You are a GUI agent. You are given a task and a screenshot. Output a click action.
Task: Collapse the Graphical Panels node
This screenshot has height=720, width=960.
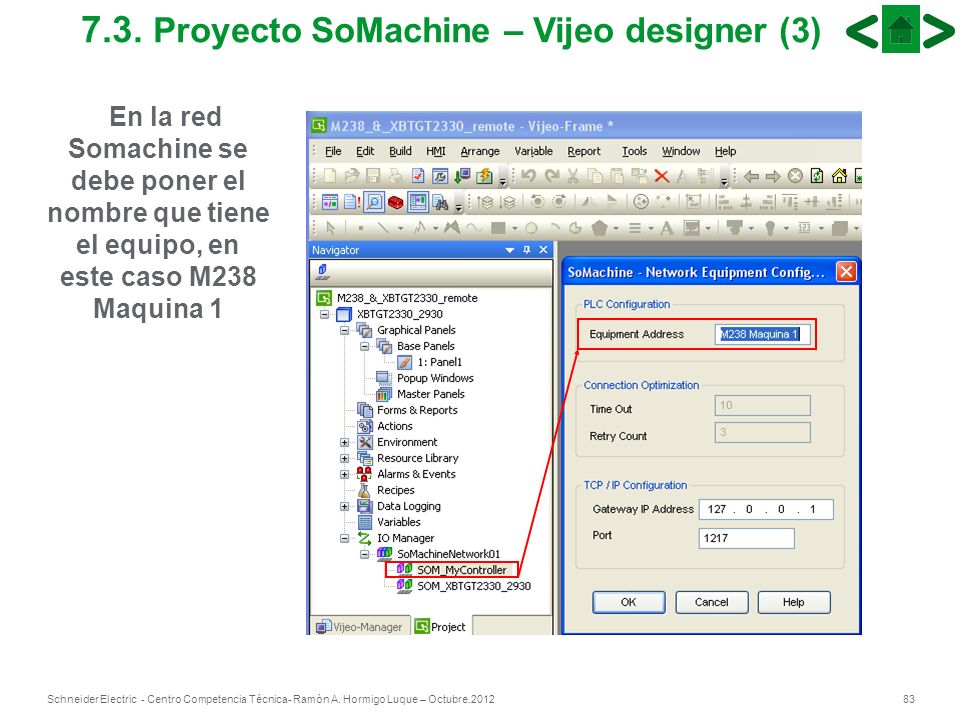coord(345,330)
